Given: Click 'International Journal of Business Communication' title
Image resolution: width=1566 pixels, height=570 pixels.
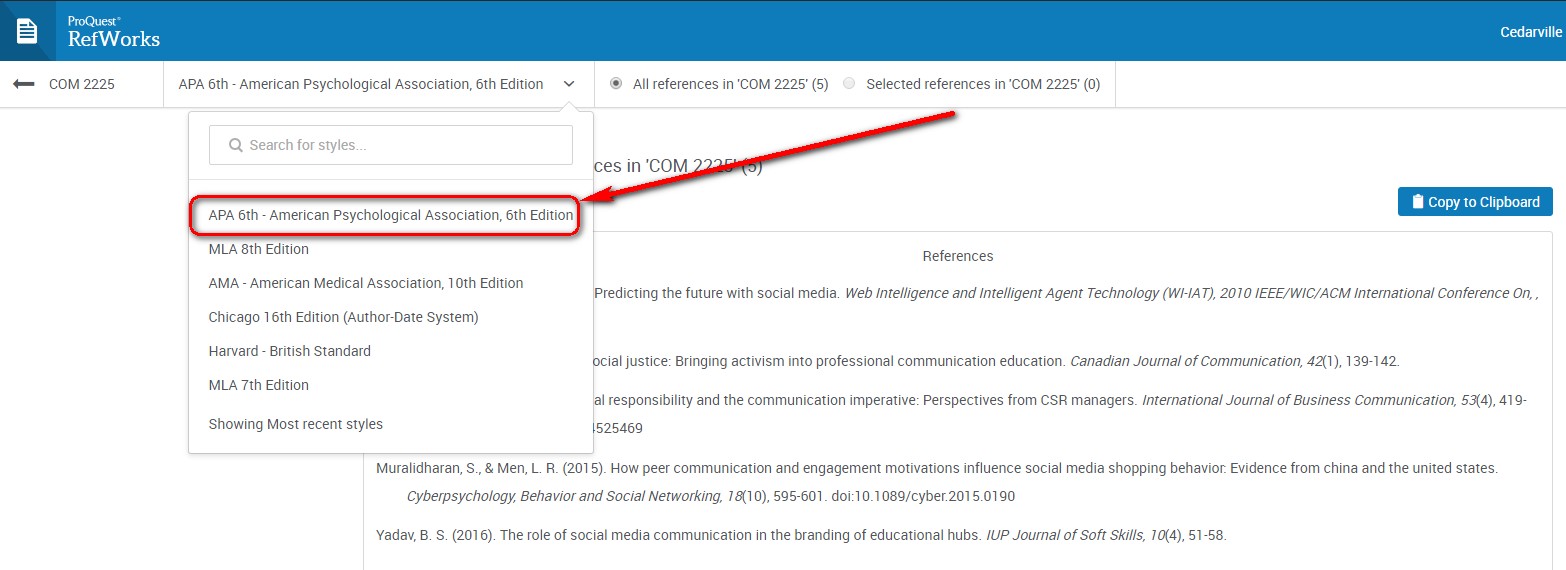Looking at the screenshot, I should point(1298,400).
